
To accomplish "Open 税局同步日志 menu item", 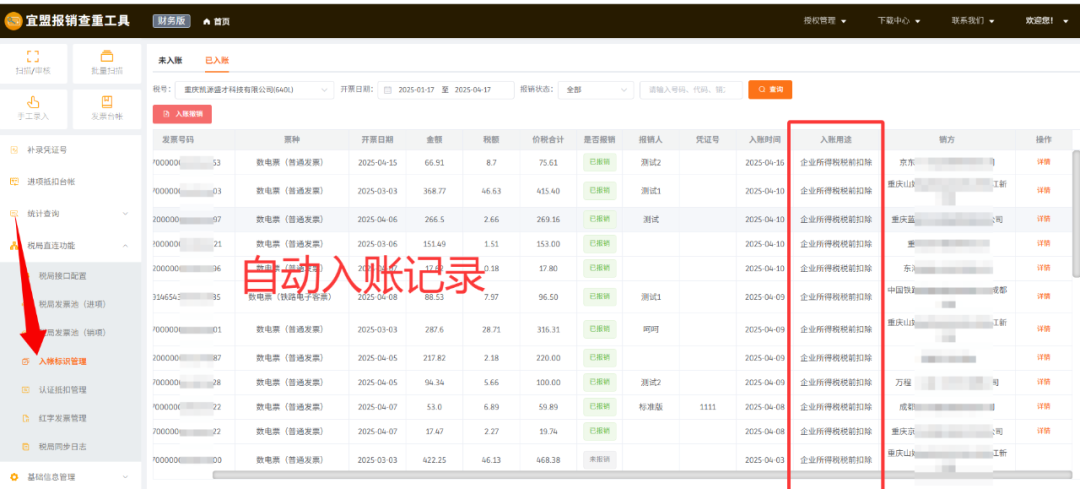I will tap(63, 447).
